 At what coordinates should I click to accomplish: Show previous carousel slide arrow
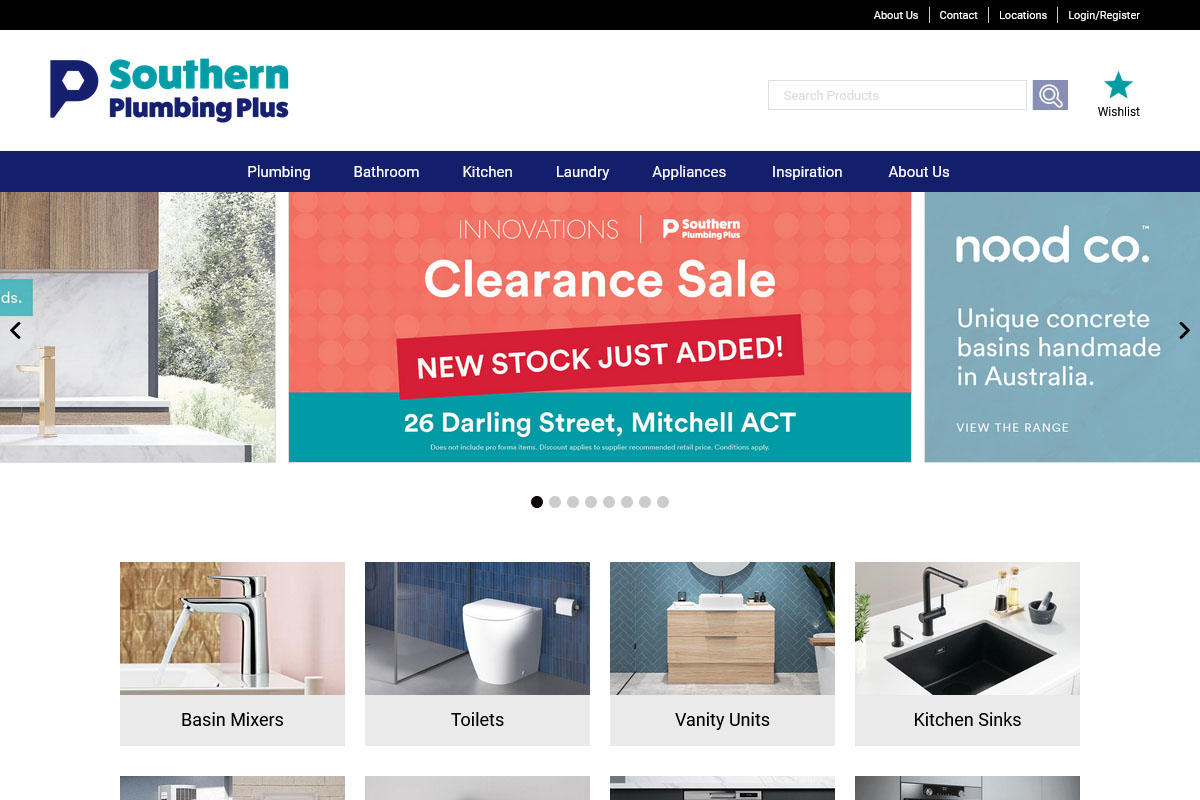pyautogui.click(x=15, y=330)
